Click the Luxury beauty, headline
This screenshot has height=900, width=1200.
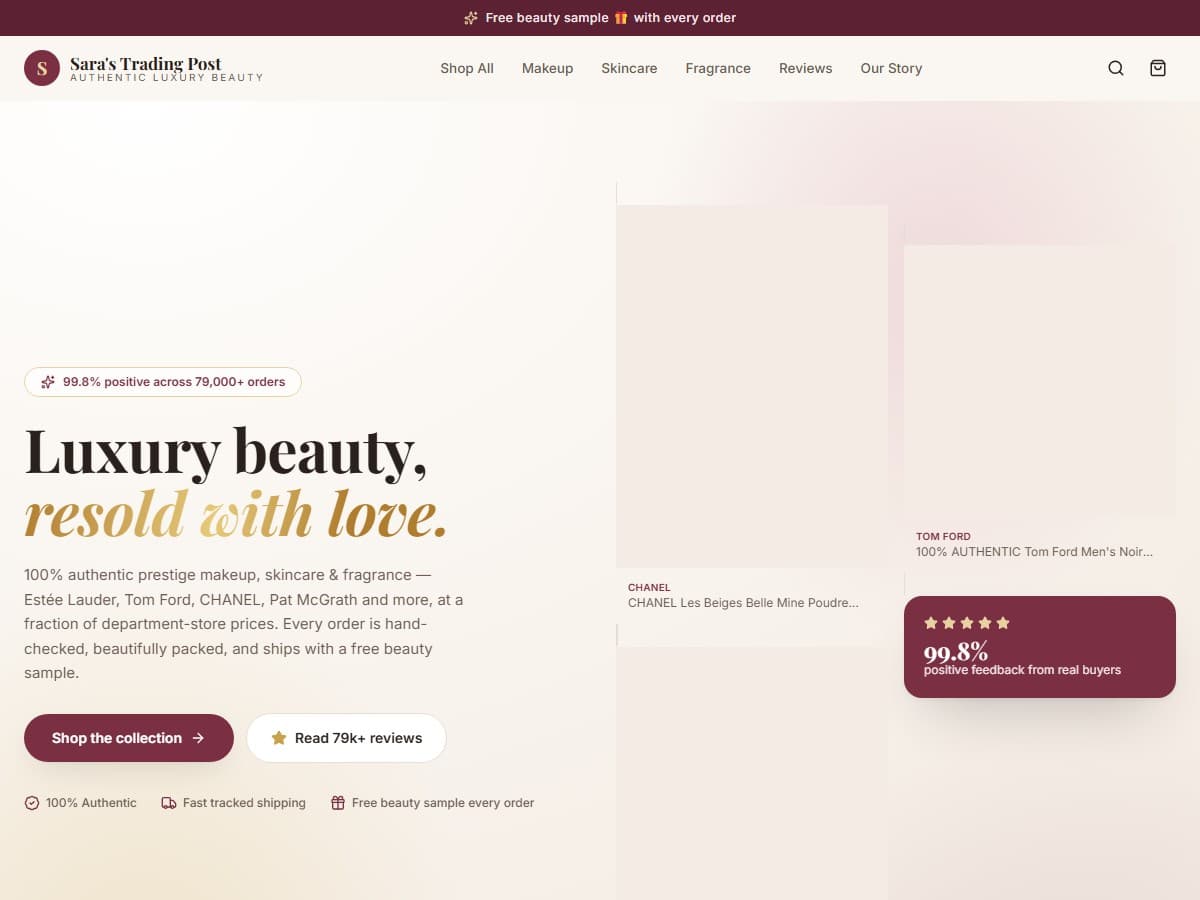226,451
